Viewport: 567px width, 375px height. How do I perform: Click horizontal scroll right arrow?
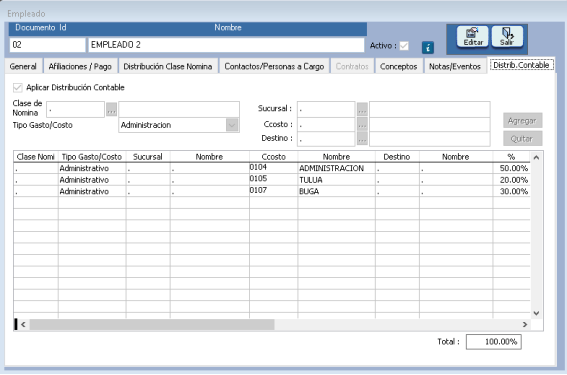pos(525,324)
